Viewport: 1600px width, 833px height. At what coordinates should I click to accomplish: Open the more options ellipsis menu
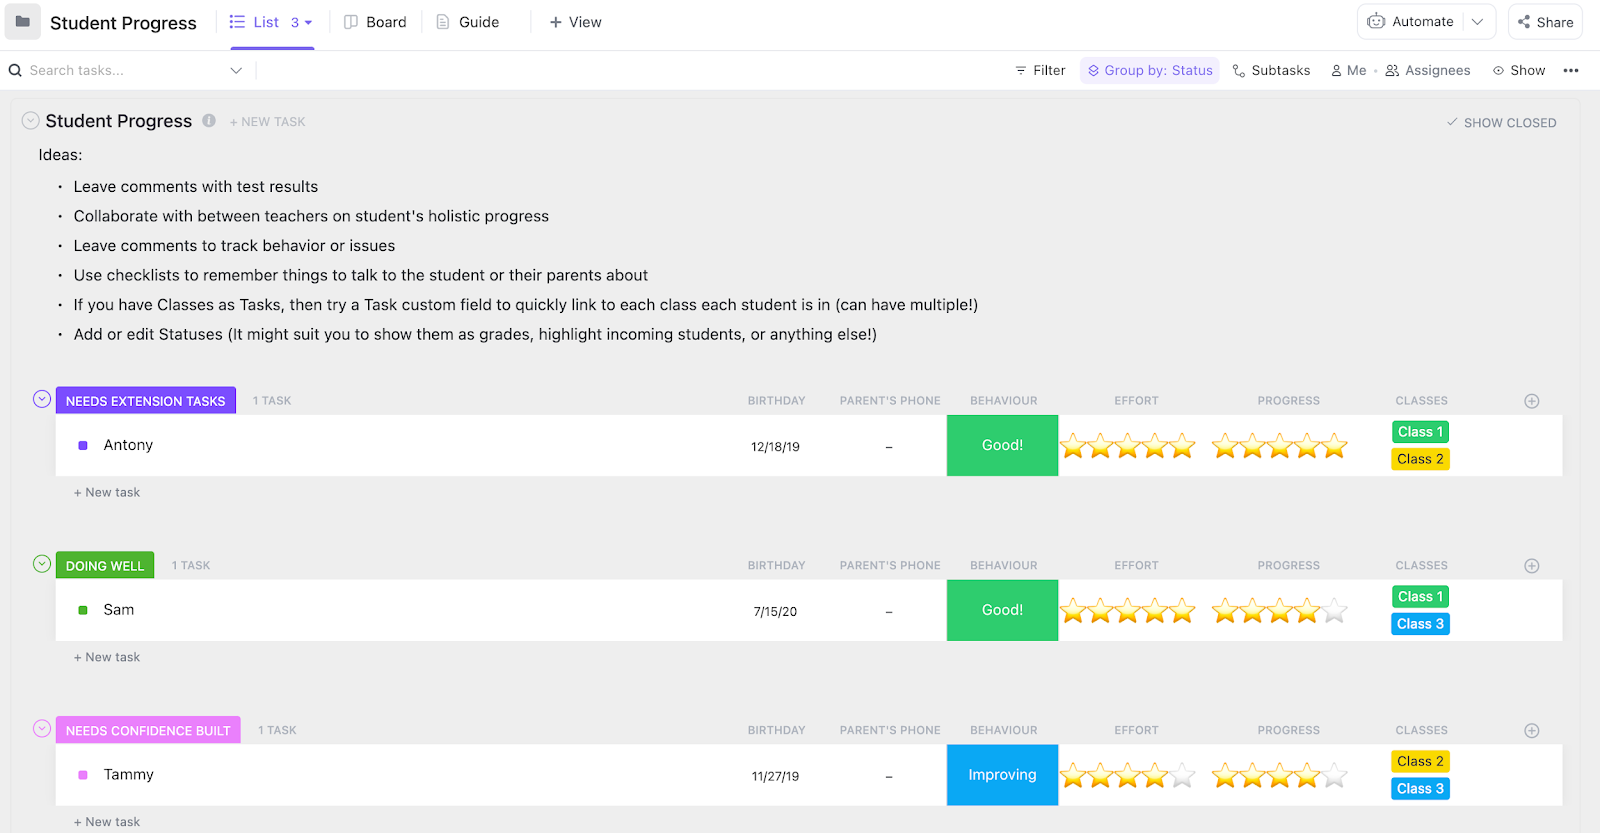pos(1571,70)
